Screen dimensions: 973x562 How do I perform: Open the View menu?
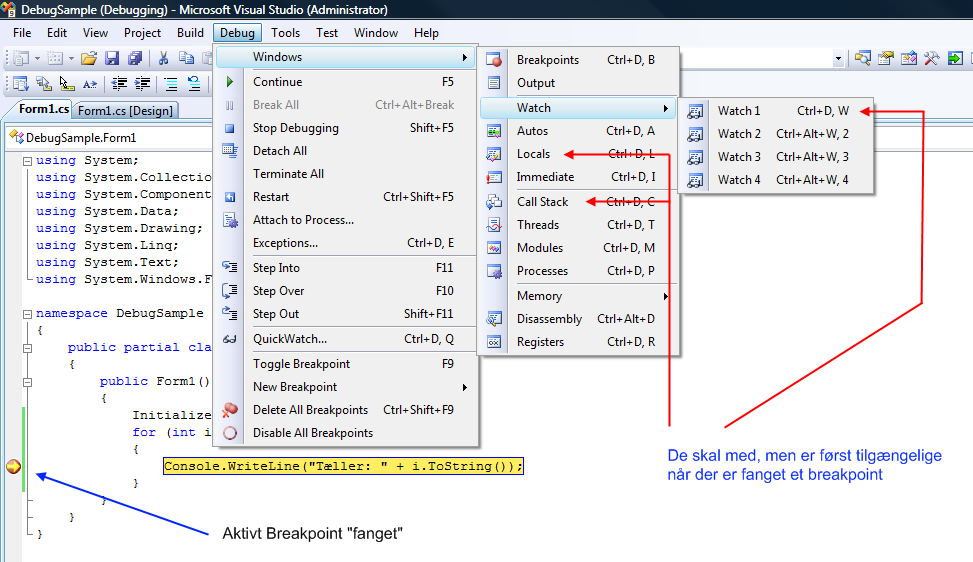tap(96, 33)
